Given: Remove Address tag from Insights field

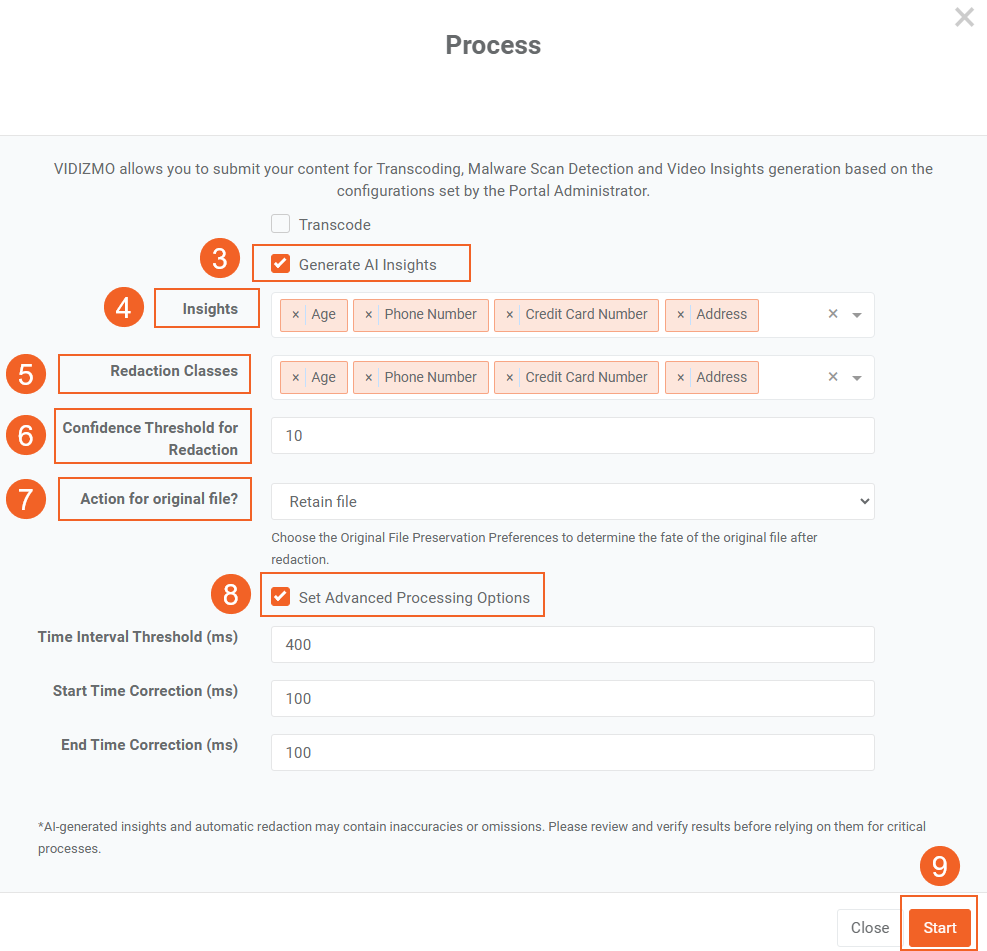Looking at the screenshot, I should [681, 315].
